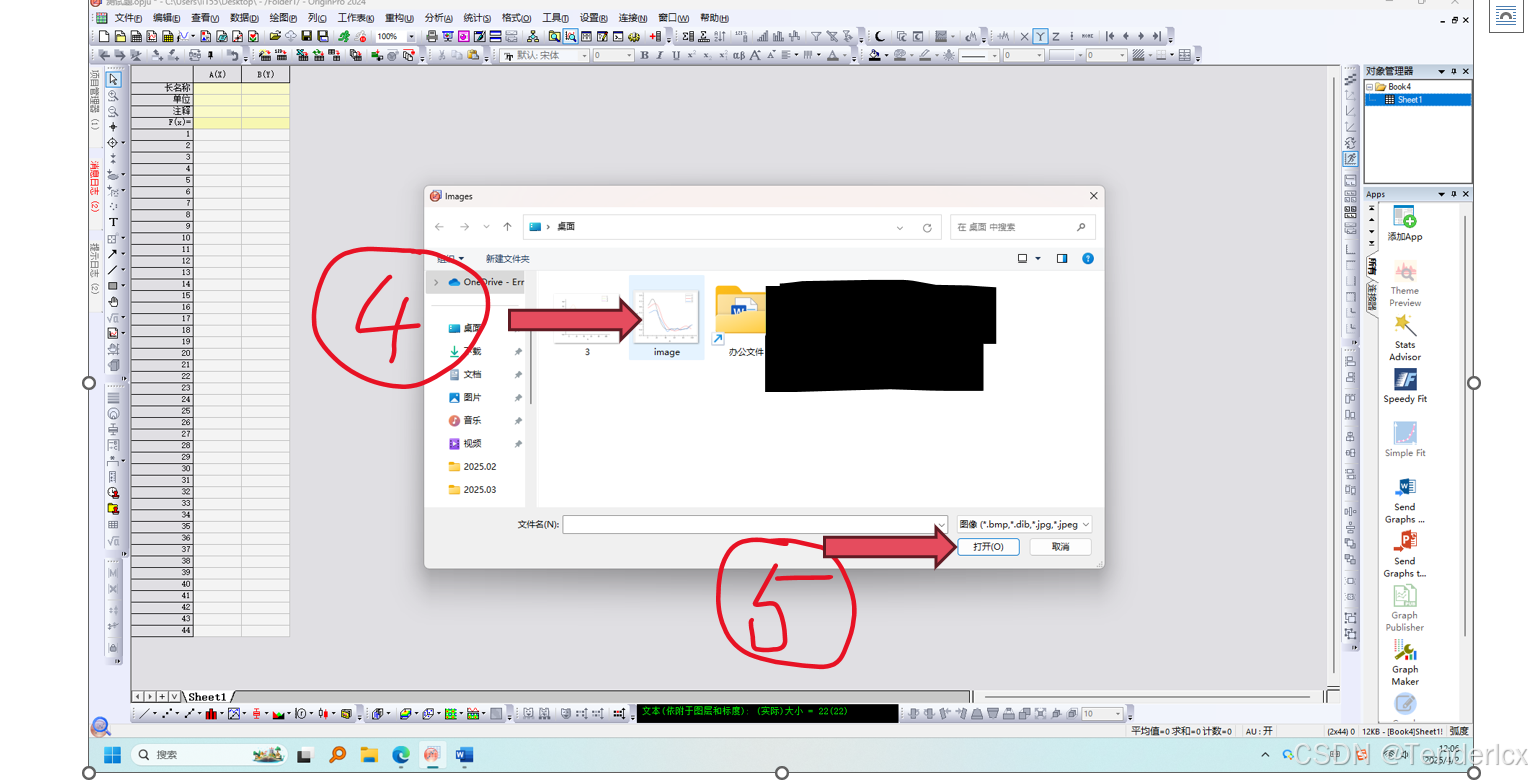Viewport: 1532px width, 781px height.
Task: Click the 取消 button
Action: coord(1061,547)
